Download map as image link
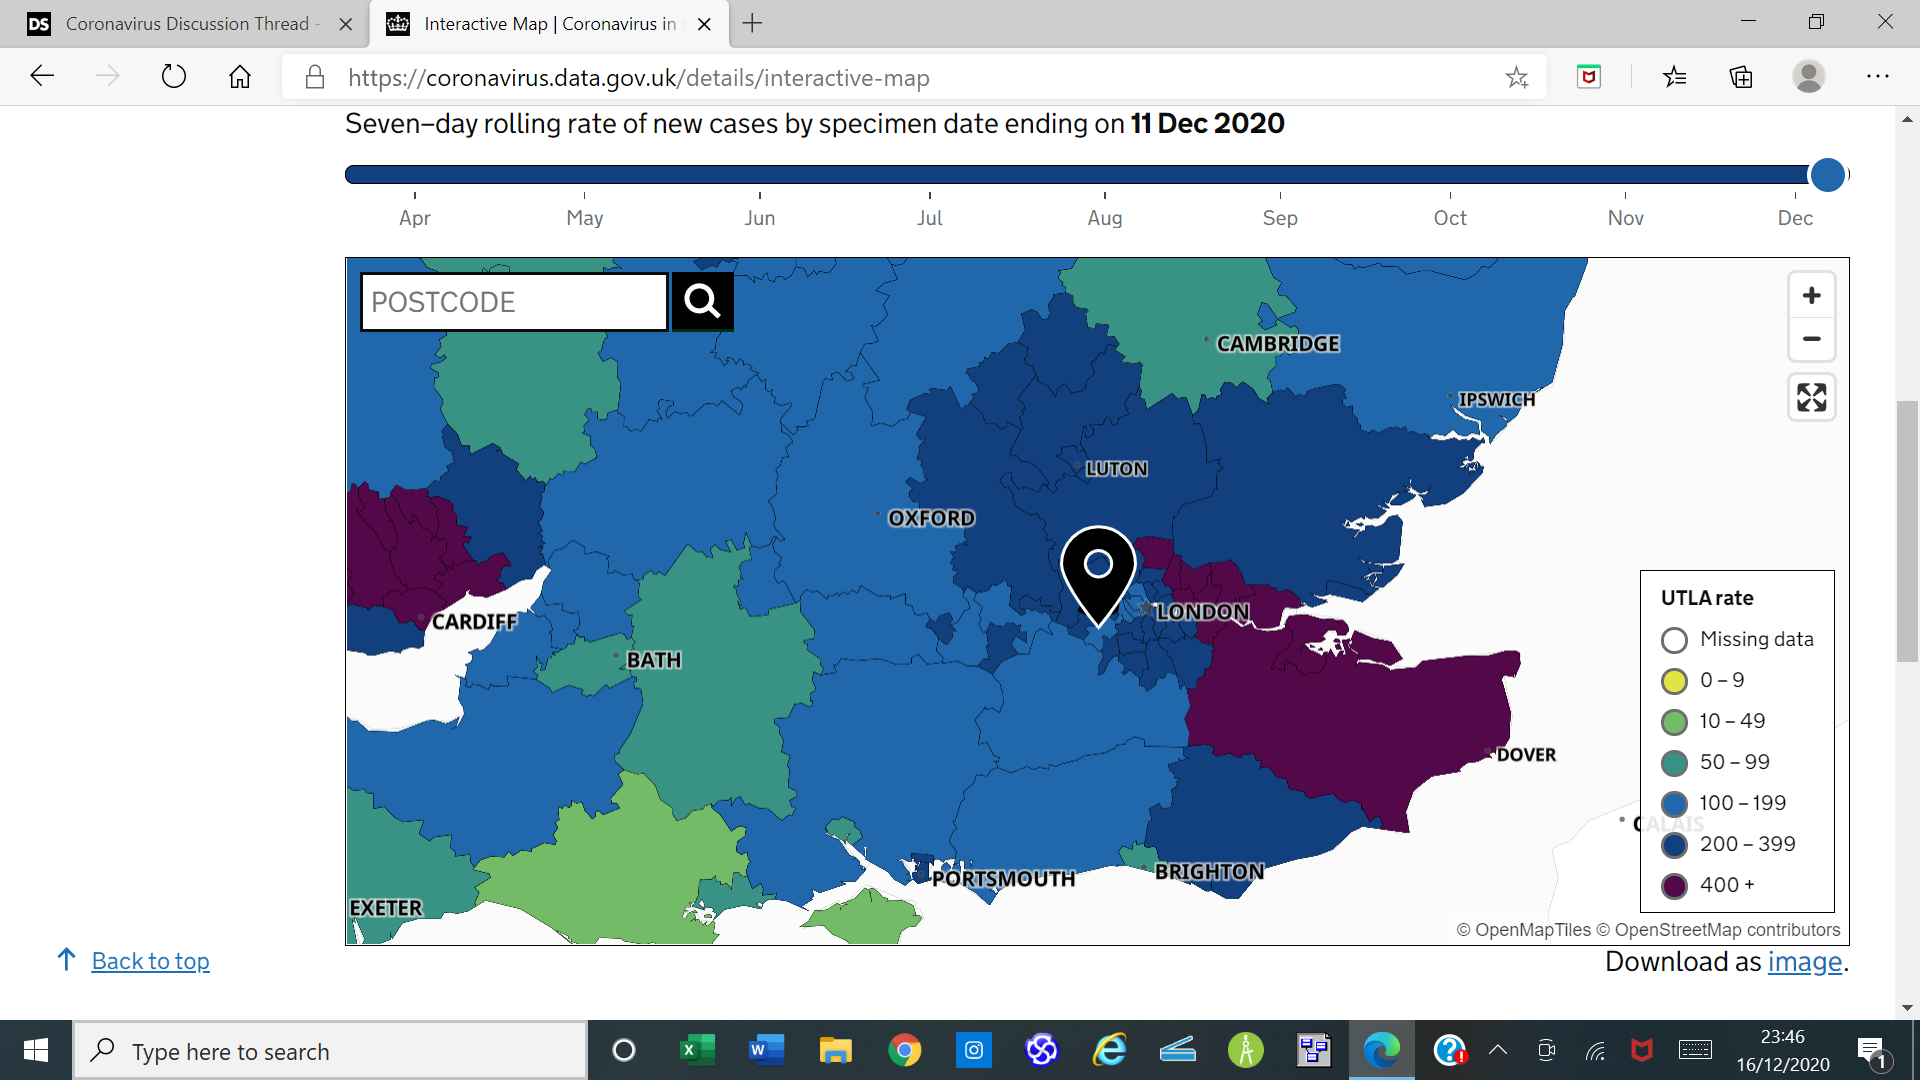 click(x=1804, y=962)
